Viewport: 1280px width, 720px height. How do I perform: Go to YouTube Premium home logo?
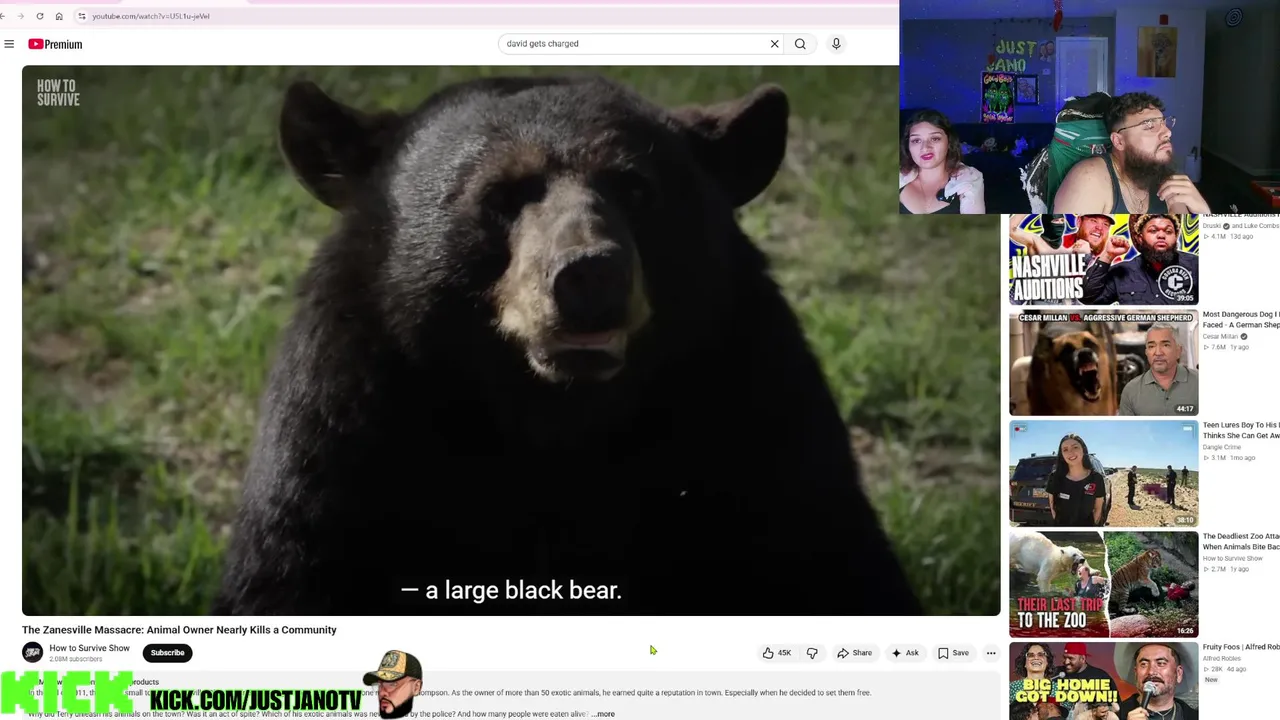55,44
